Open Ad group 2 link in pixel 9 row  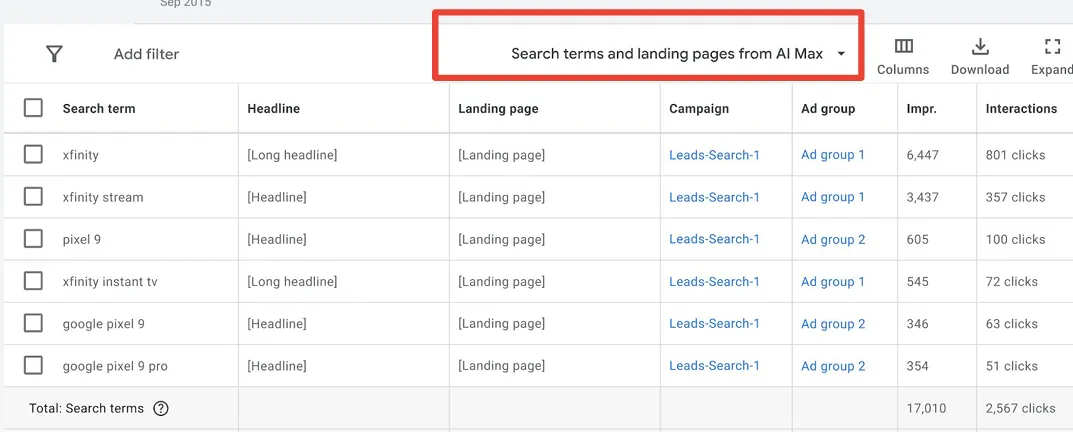coord(833,239)
